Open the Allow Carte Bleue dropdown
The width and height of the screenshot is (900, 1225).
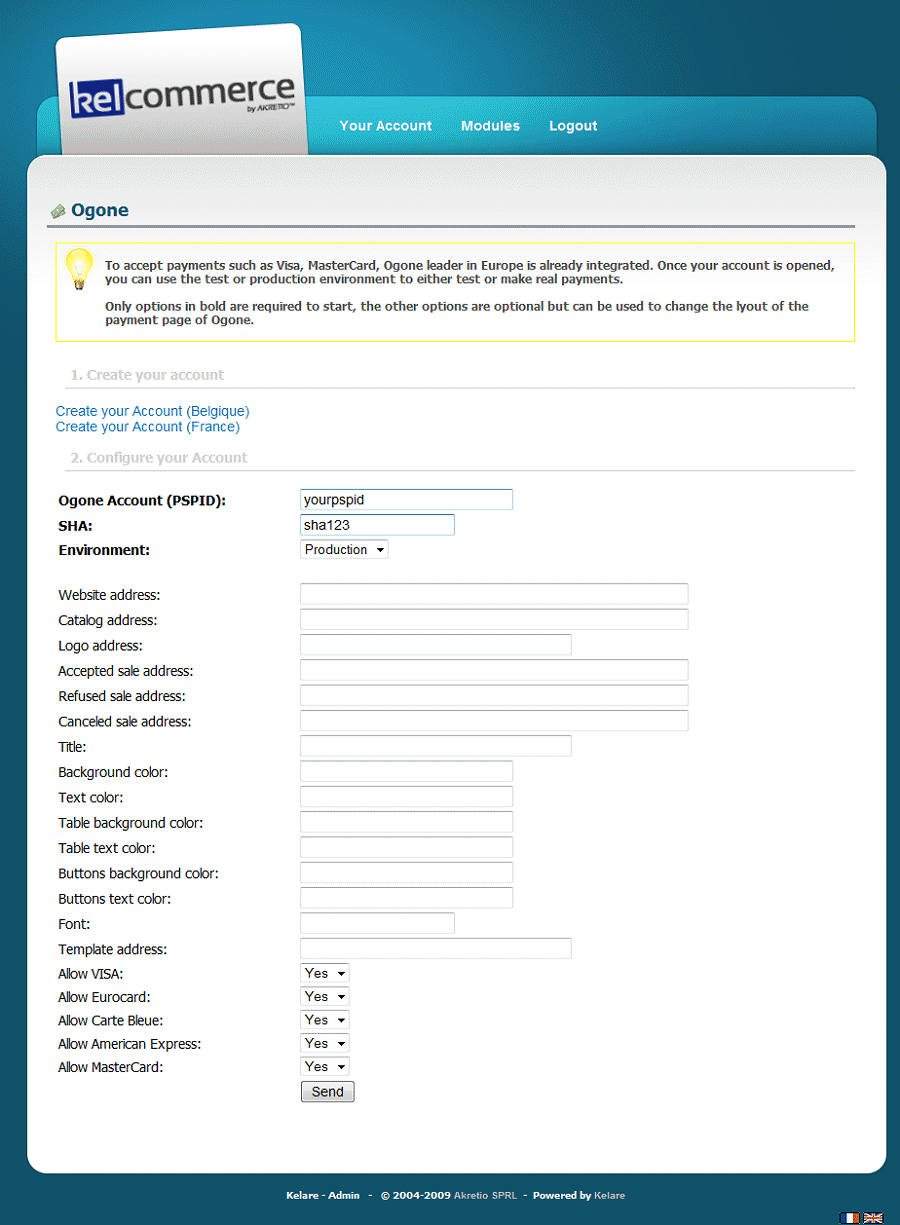pos(325,1020)
